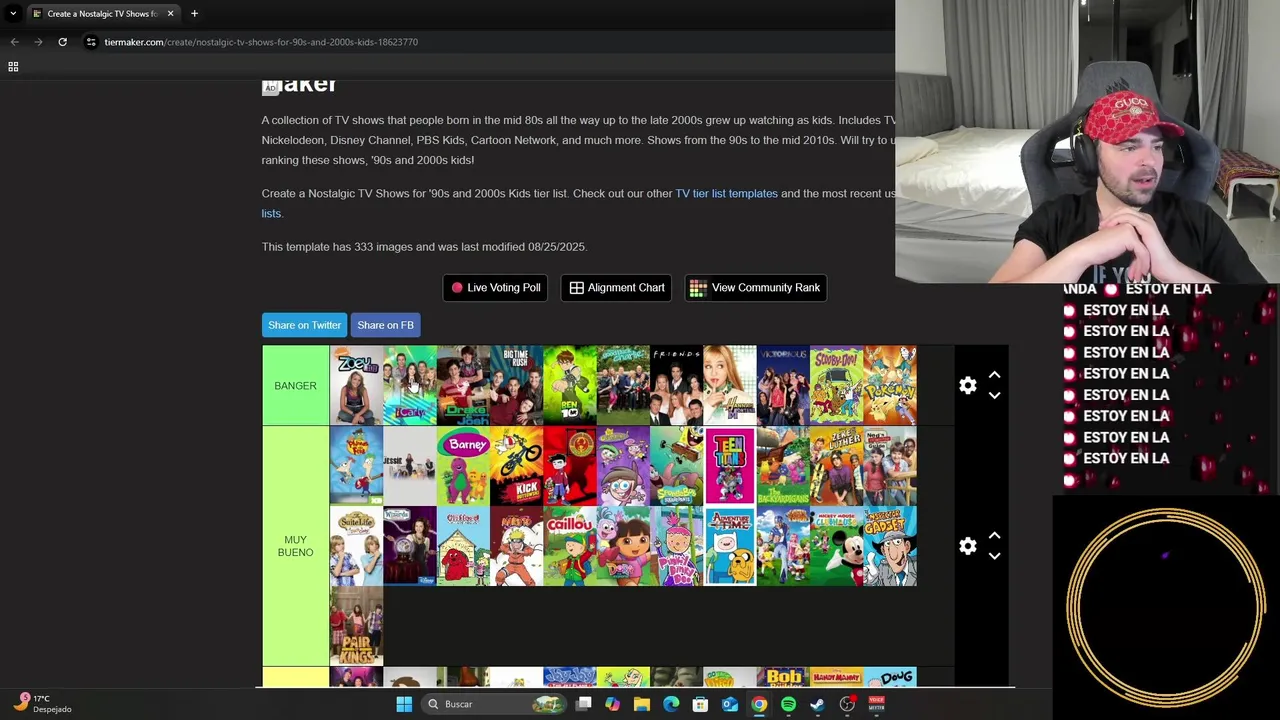This screenshot has width=1280, height=720.
Task: Select the Ben 10 poster
Action: pos(570,386)
